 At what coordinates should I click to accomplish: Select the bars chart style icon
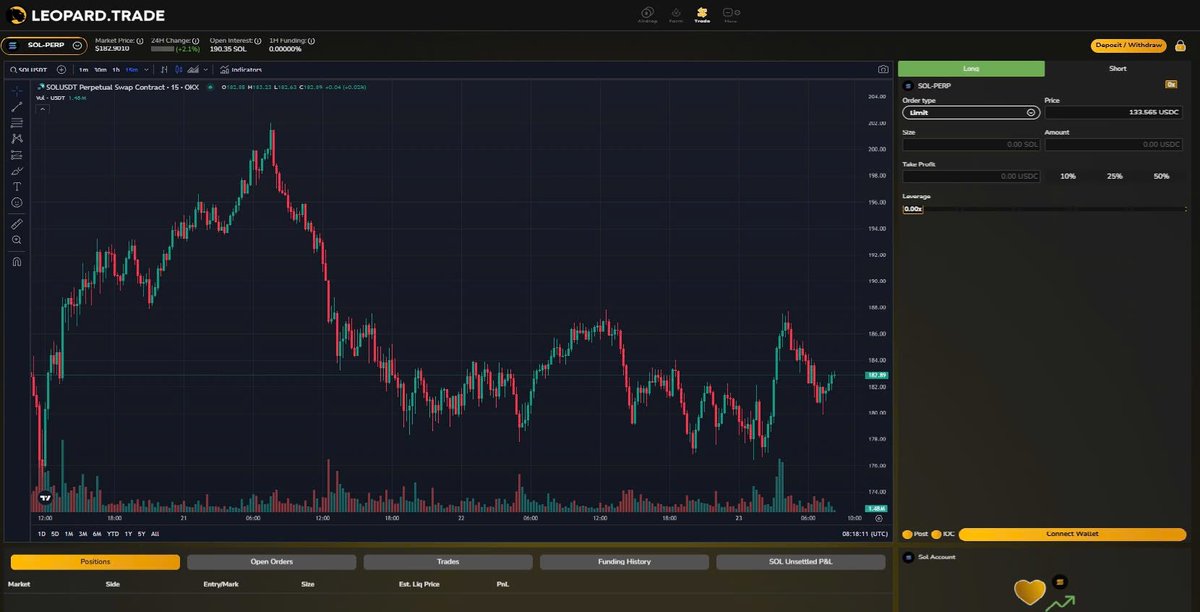coord(164,70)
